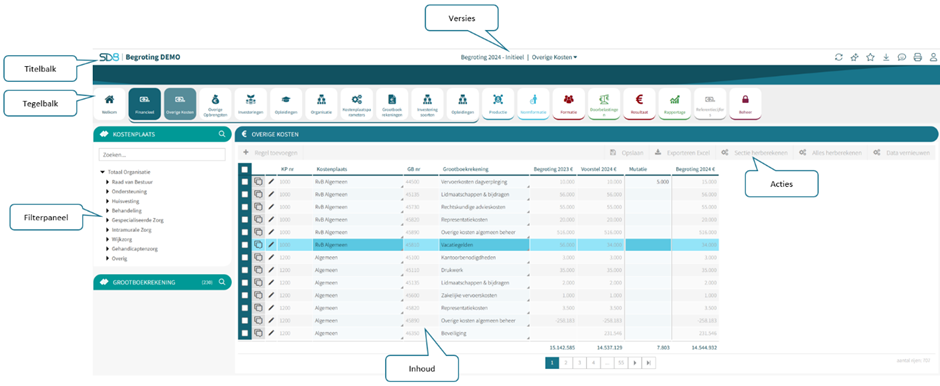The height and width of the screenshot is (386, 940).
Task: Open the user profile icon
Action: coord(933,57)
